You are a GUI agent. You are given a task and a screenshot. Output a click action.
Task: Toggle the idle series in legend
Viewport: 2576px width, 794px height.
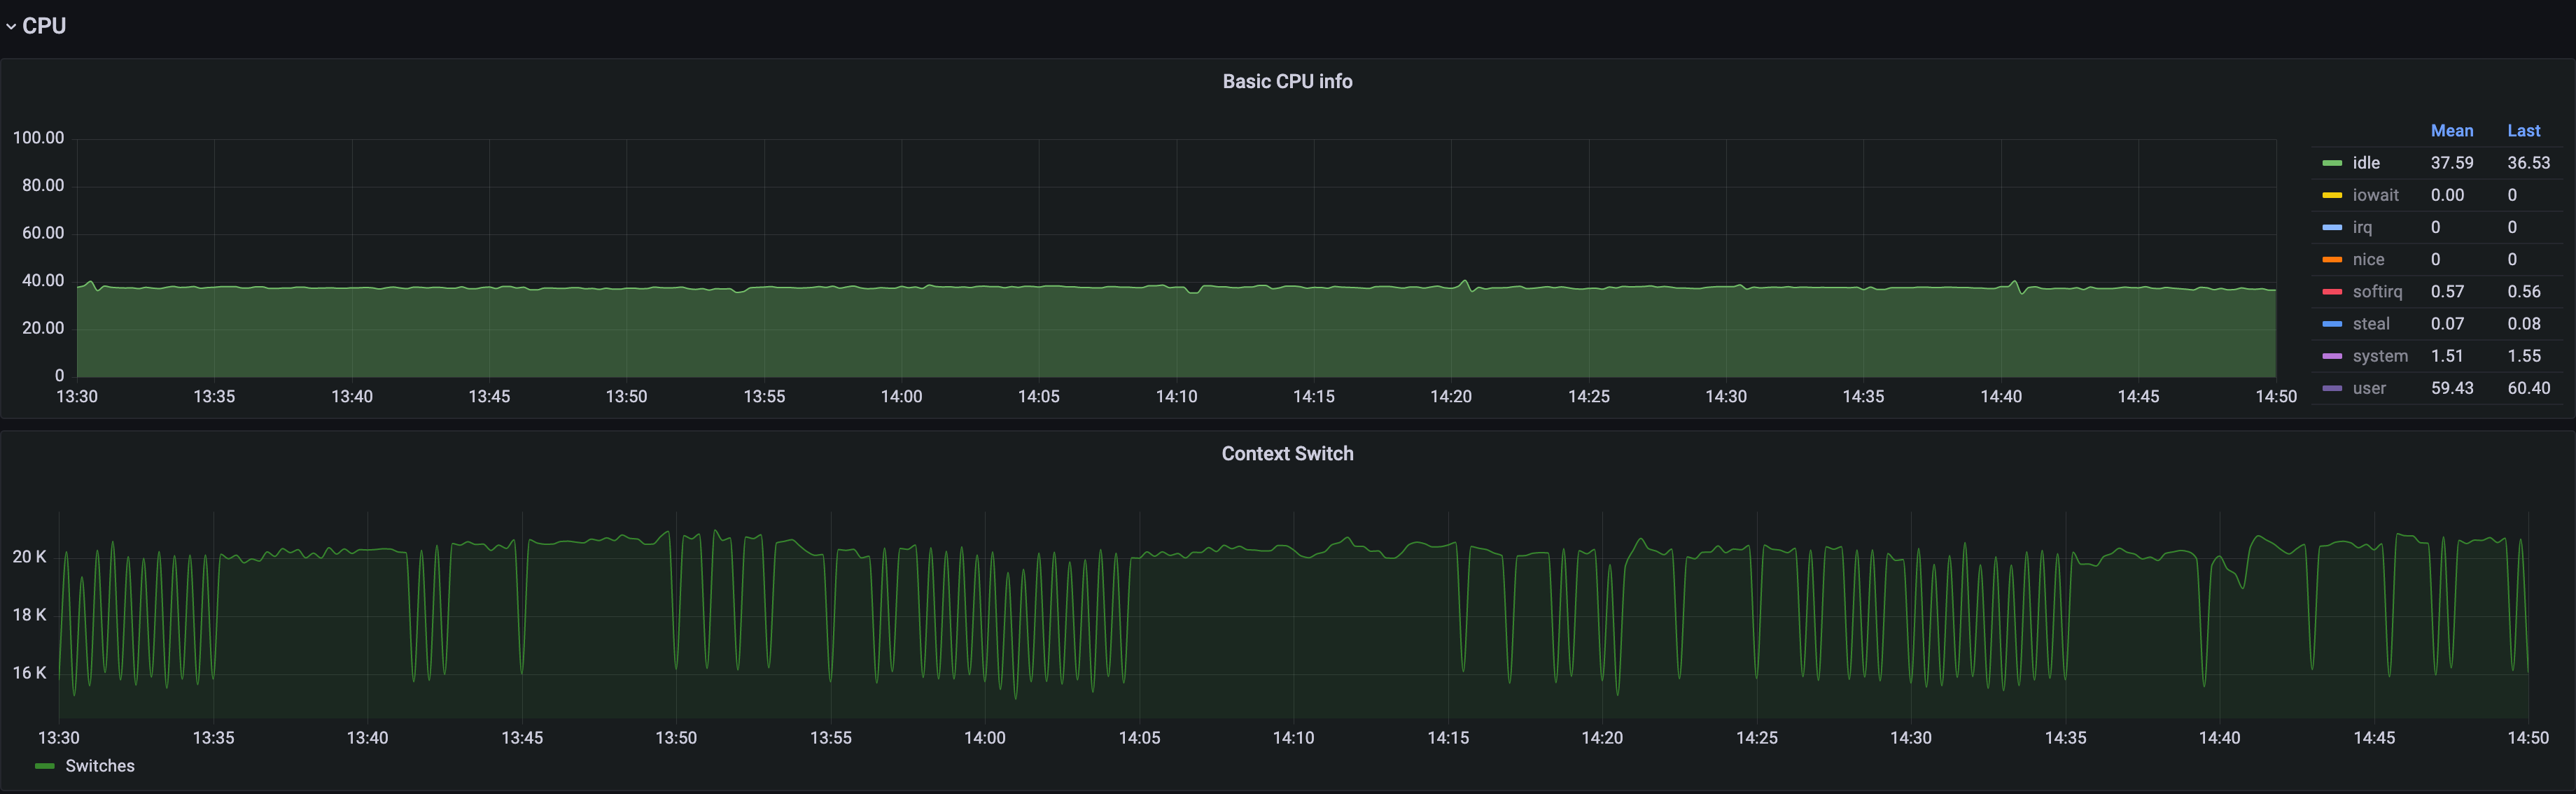2366,163
